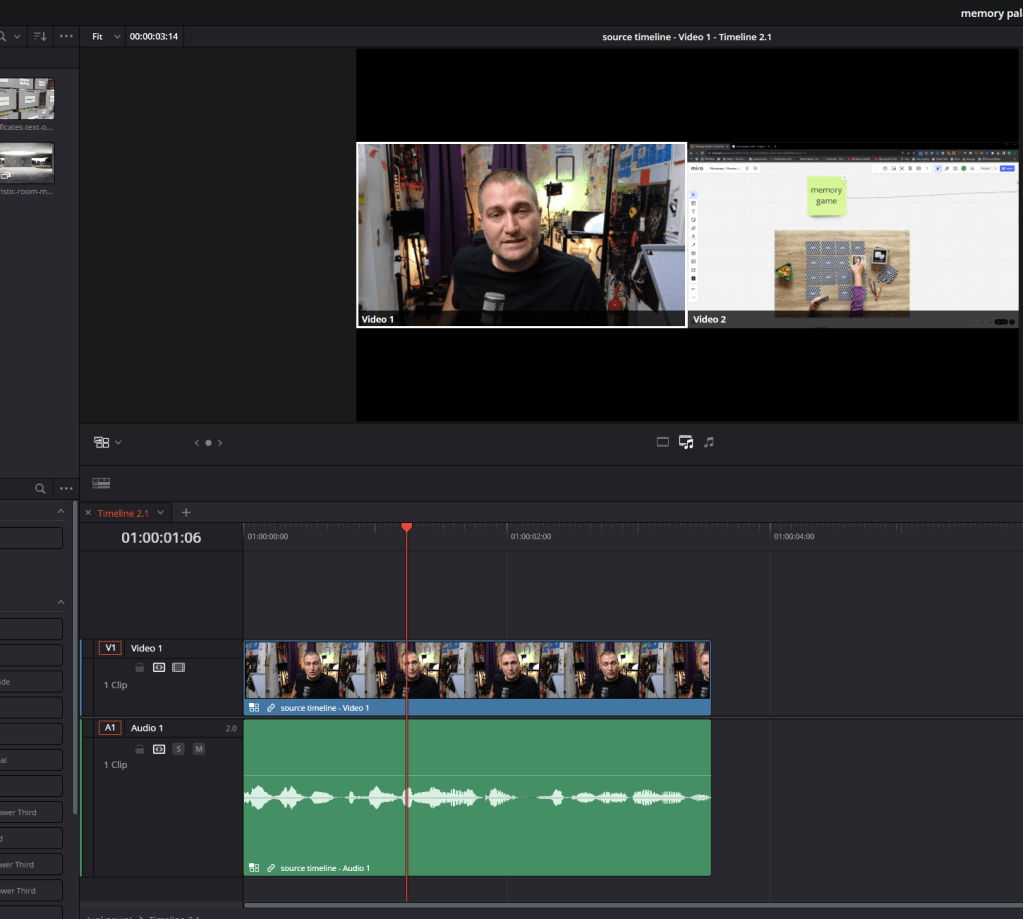Toggle auto track selector on Video 1

coord(159,667)
